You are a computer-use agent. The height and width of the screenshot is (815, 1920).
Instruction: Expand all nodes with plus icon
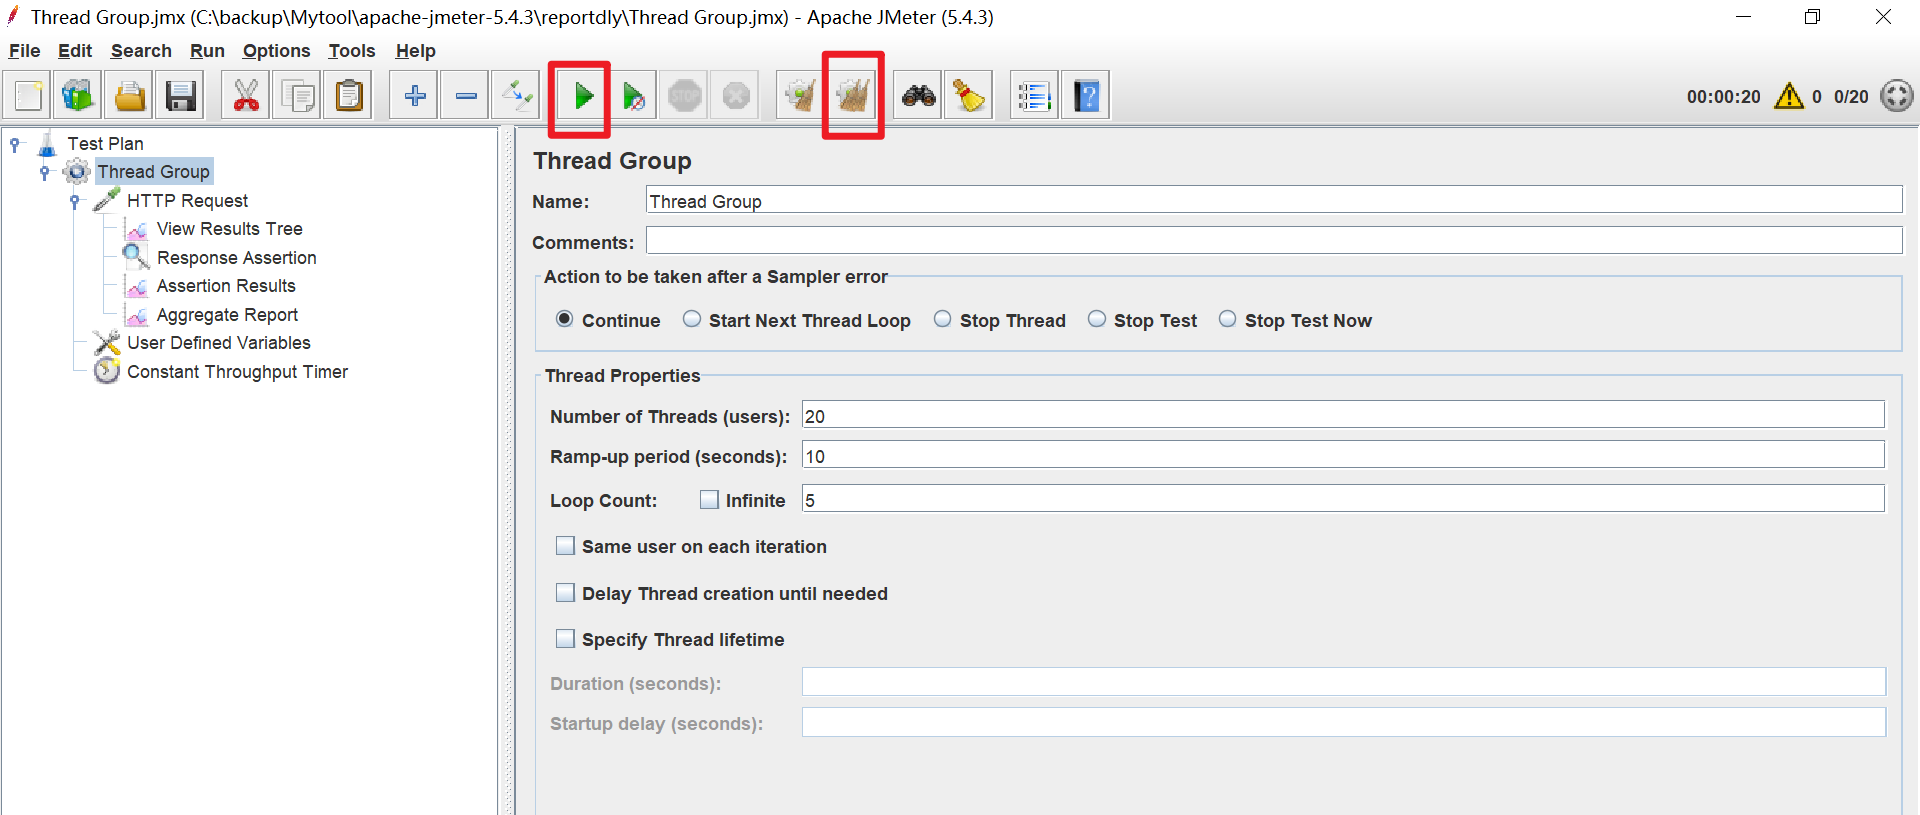point(414,96)
